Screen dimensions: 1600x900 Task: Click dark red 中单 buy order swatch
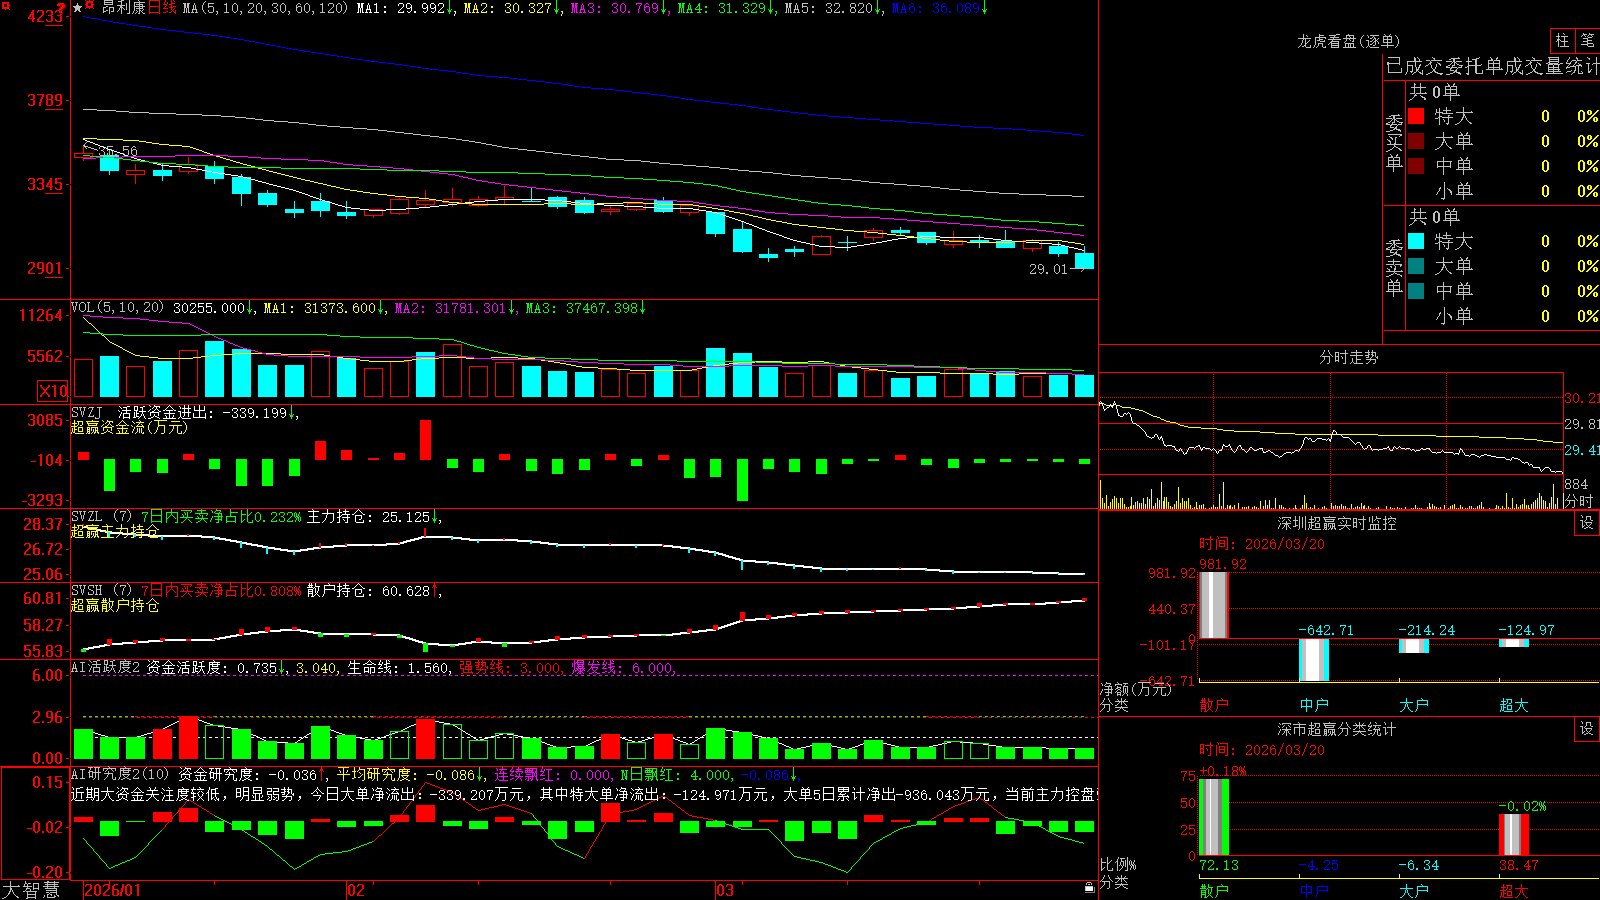coord(1416,165)
